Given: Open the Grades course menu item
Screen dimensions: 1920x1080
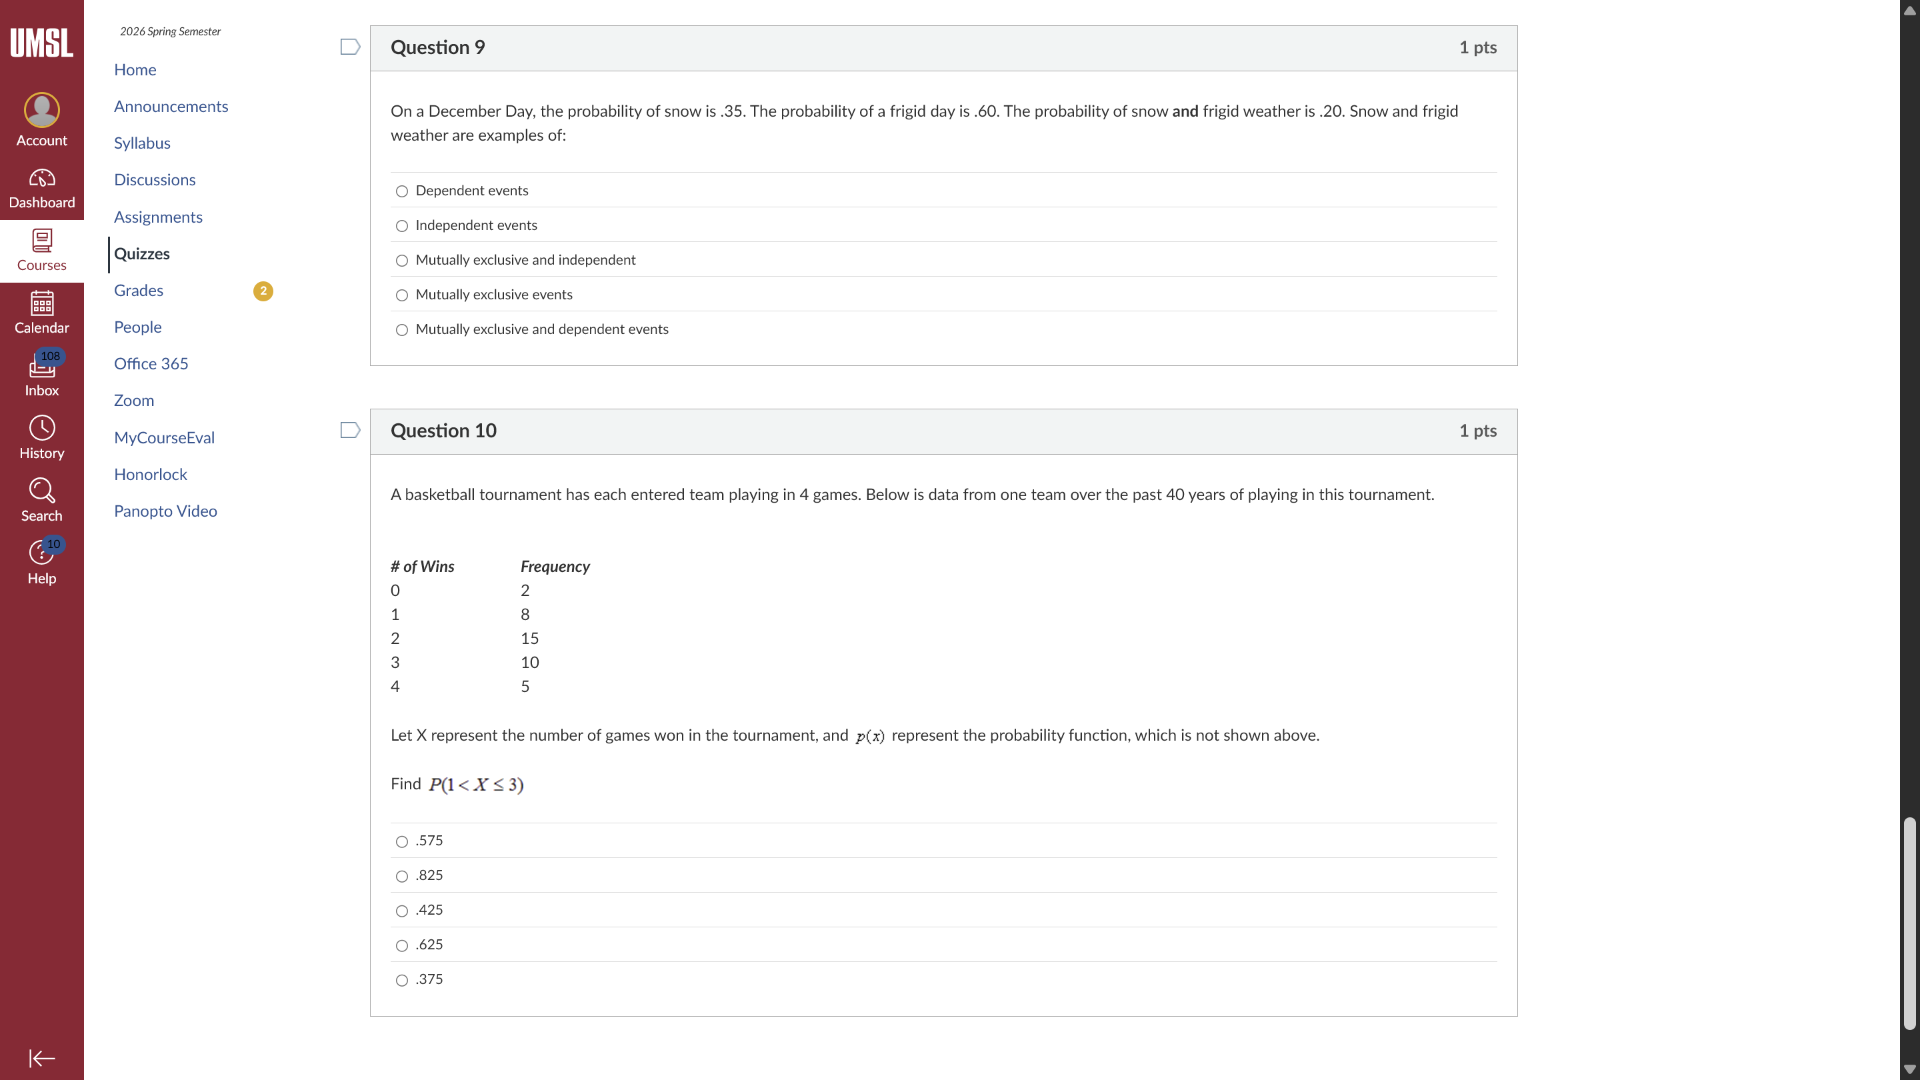Looking at the screenshot, I should click(139, 290).
